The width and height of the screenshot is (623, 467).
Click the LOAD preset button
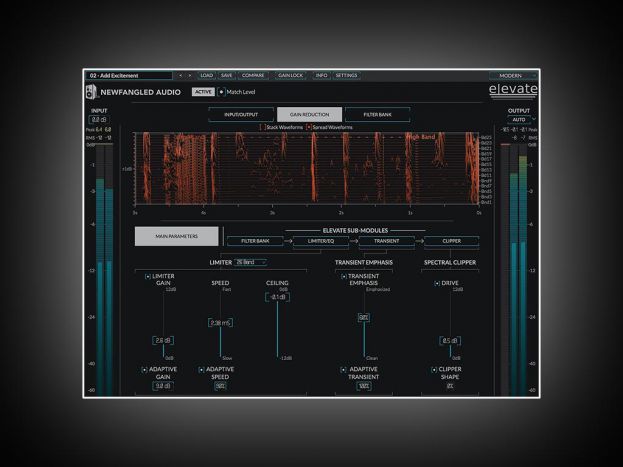207,76
